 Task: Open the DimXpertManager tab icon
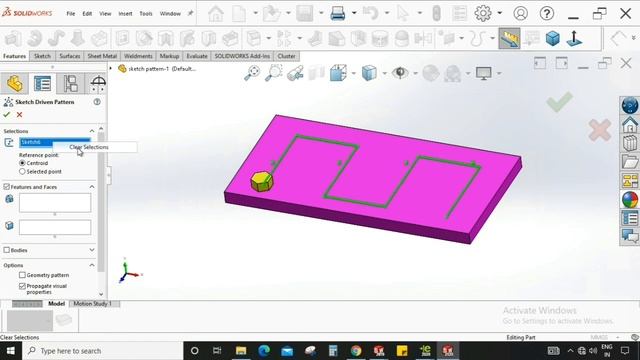click(98, 83)
